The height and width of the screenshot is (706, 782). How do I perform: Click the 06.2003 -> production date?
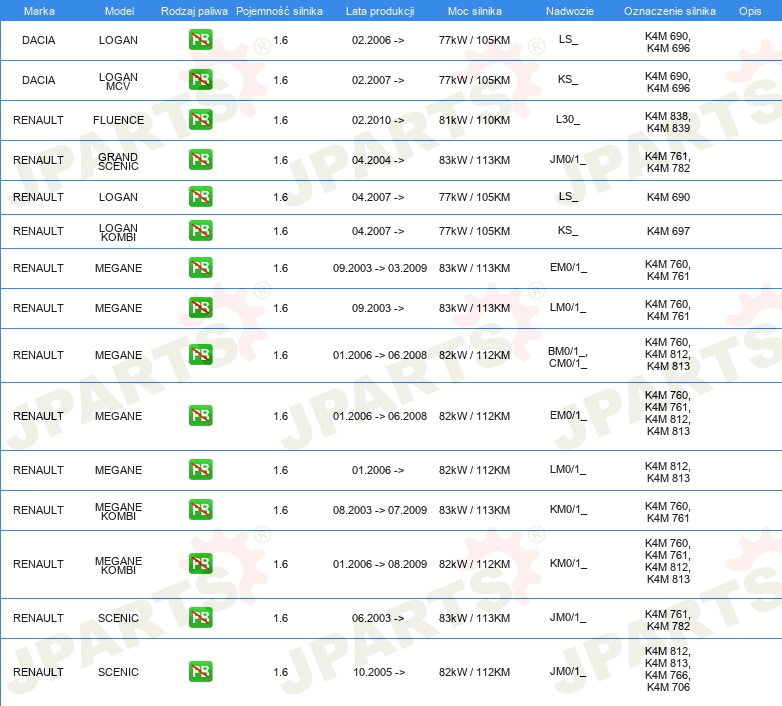(x=378, y=618)
